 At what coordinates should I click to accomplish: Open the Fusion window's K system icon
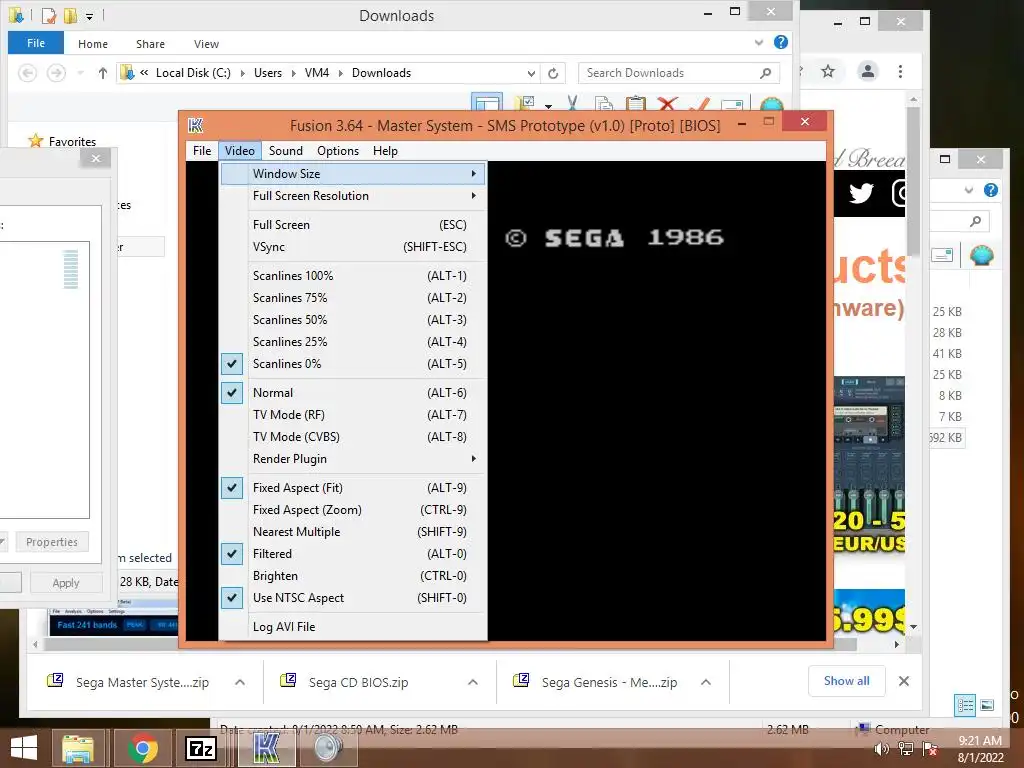click(195, 125)
